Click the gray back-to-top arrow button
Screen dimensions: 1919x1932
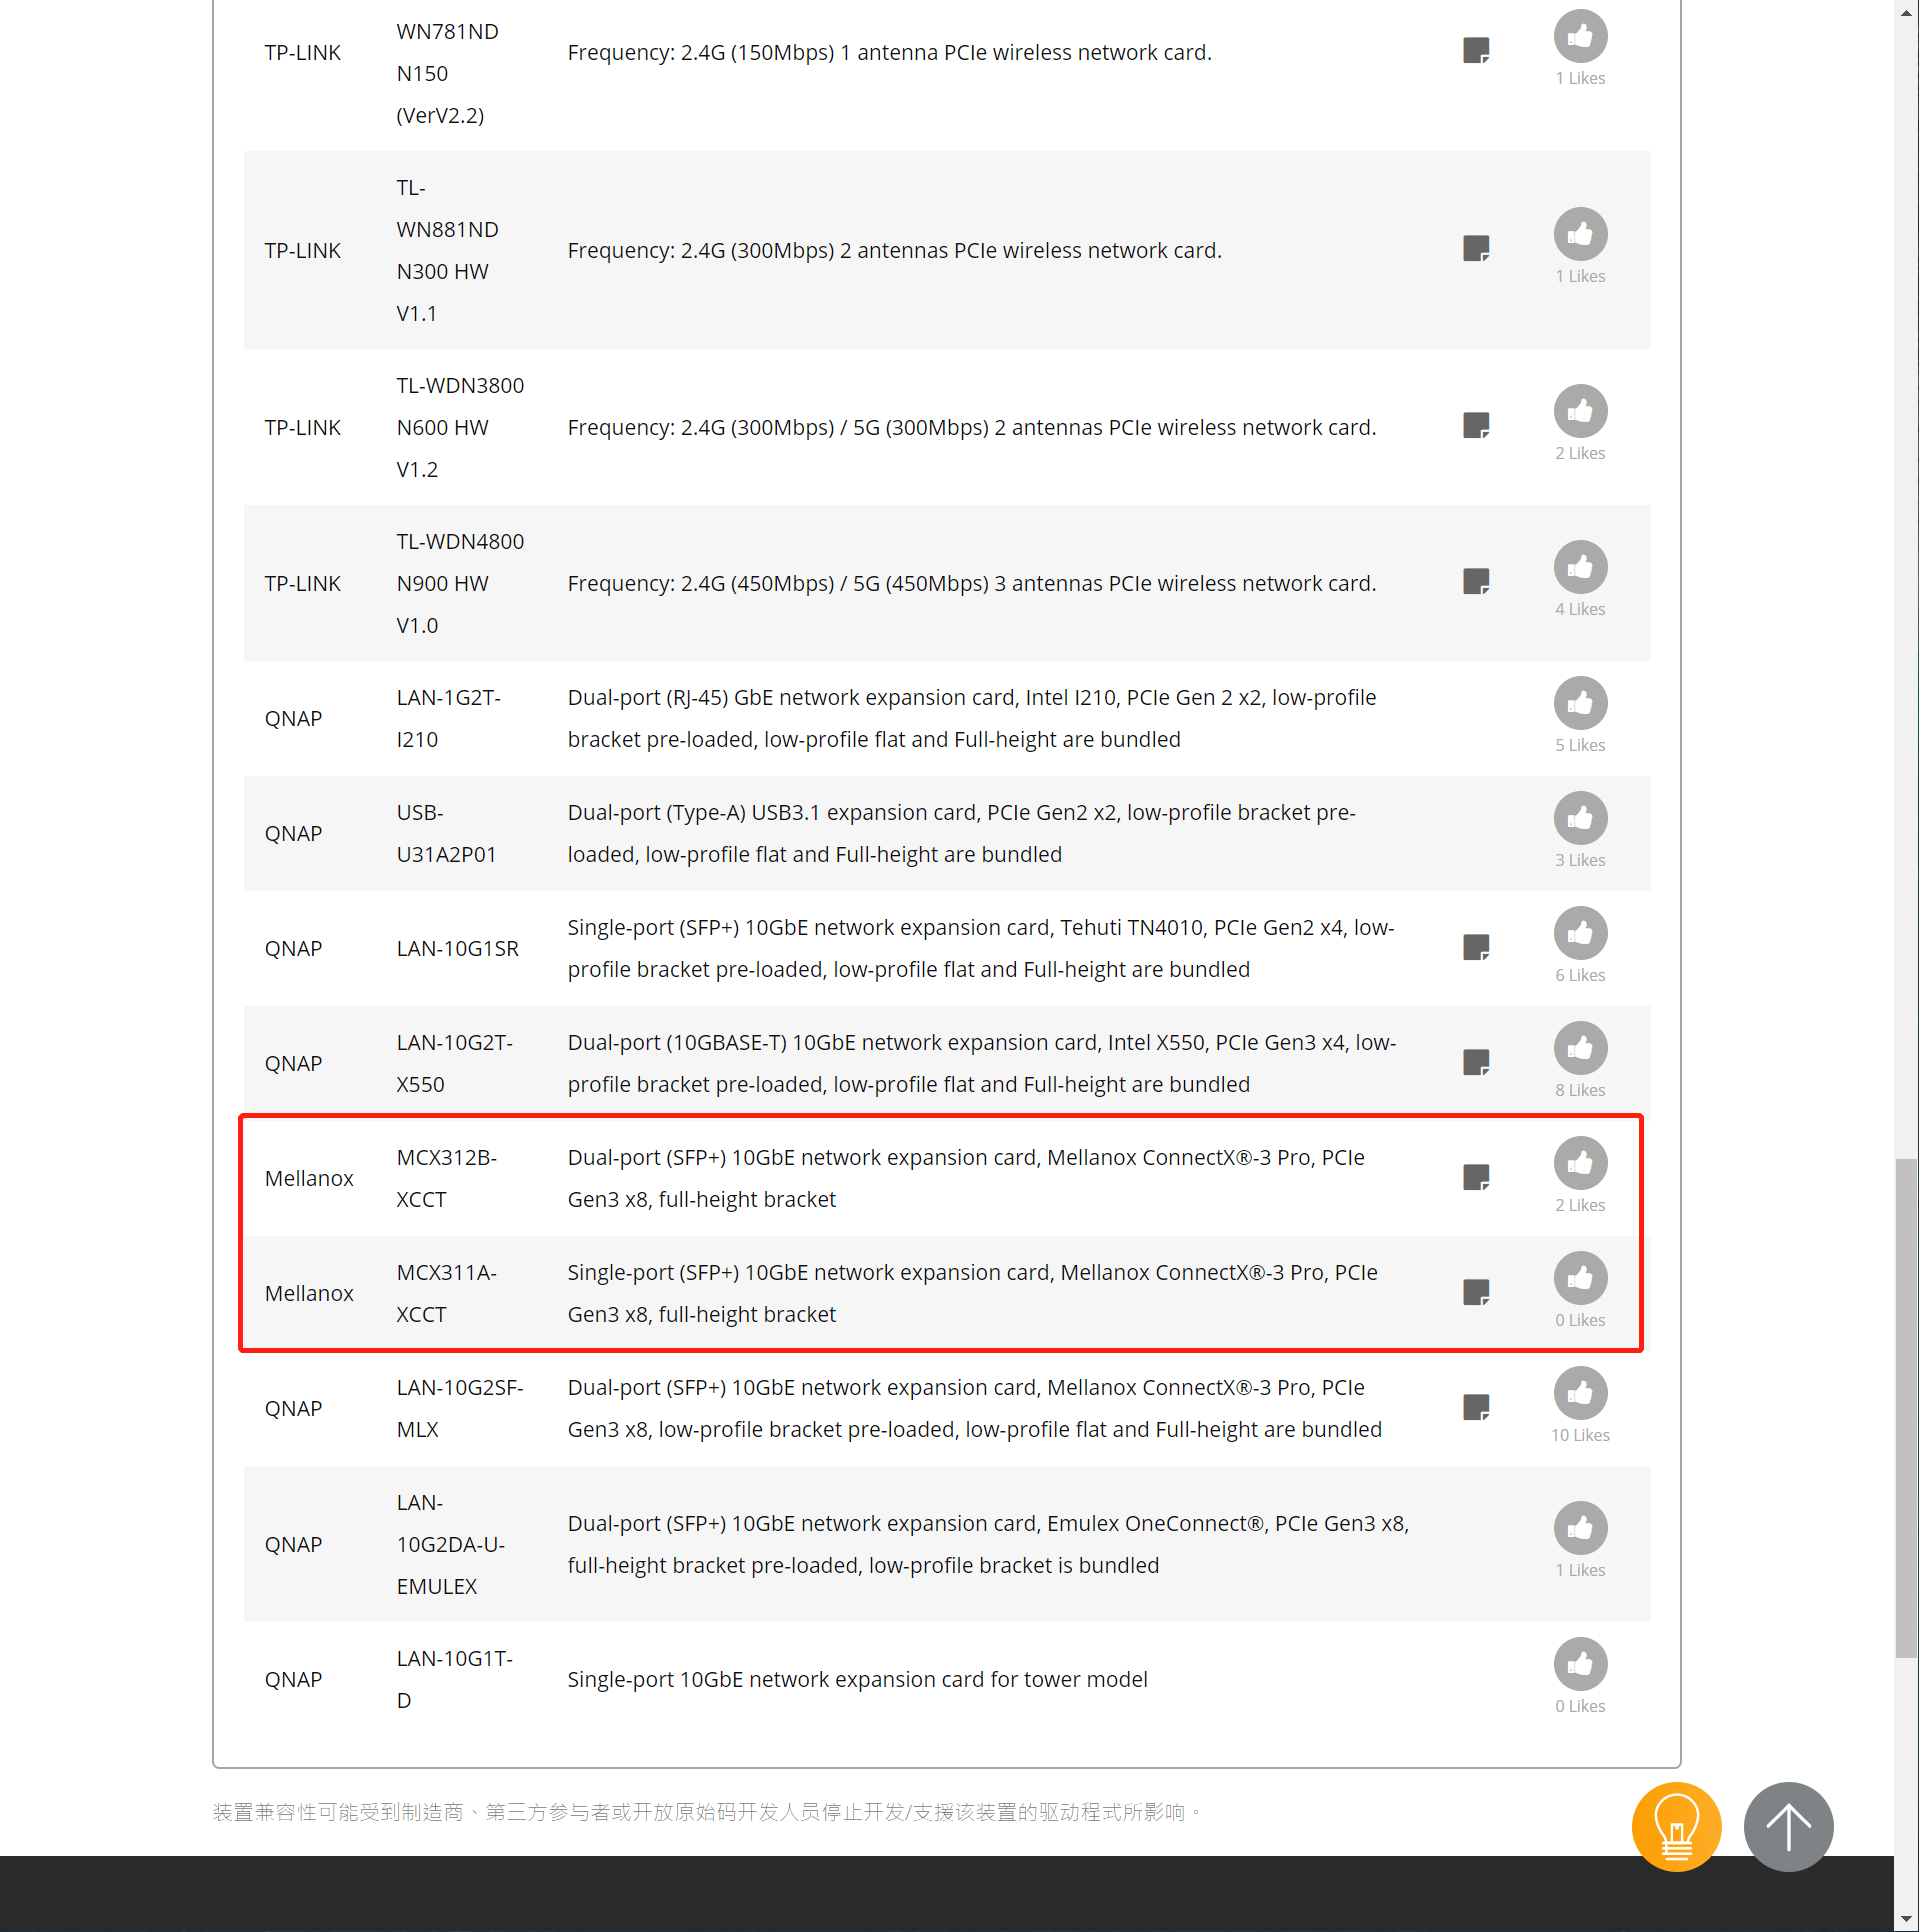point(1787,1827)
